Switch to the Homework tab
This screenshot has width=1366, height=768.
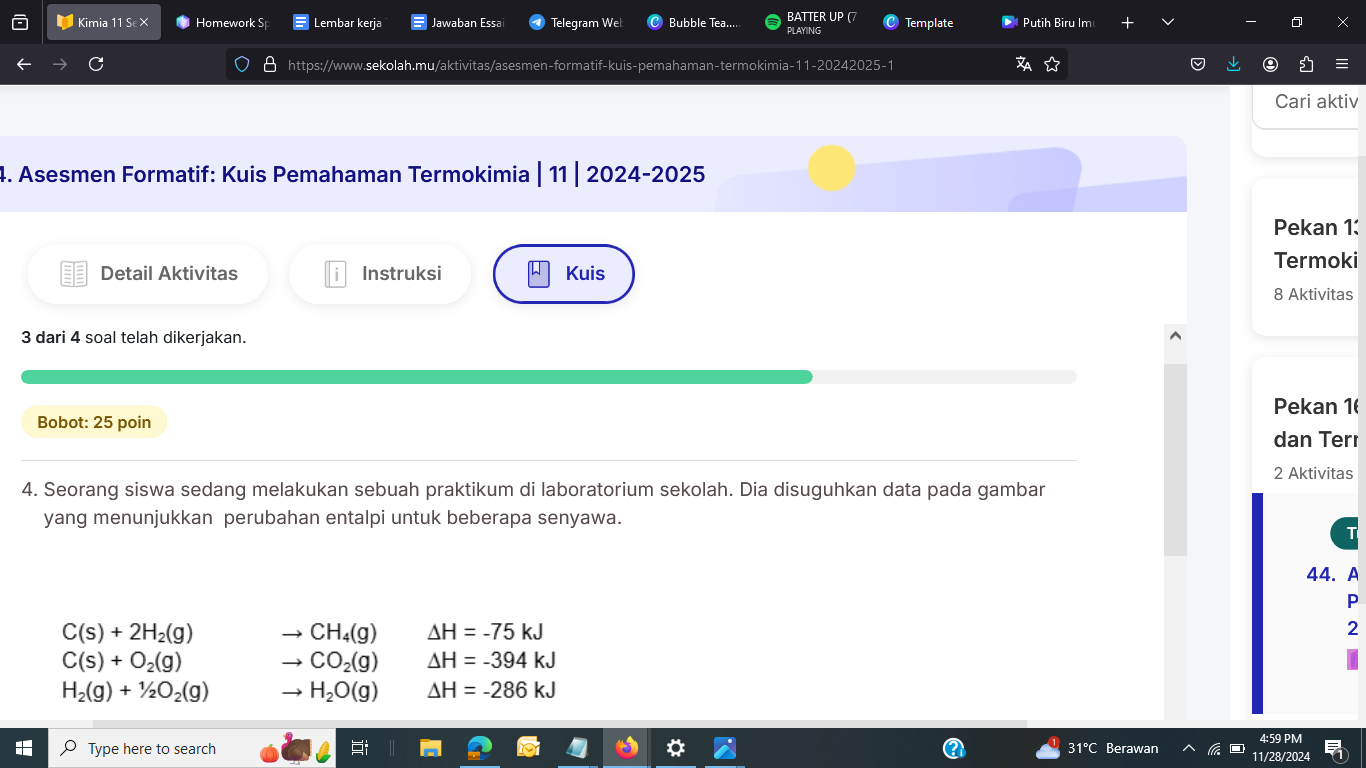pyautogui.click(x=222, y=22)
